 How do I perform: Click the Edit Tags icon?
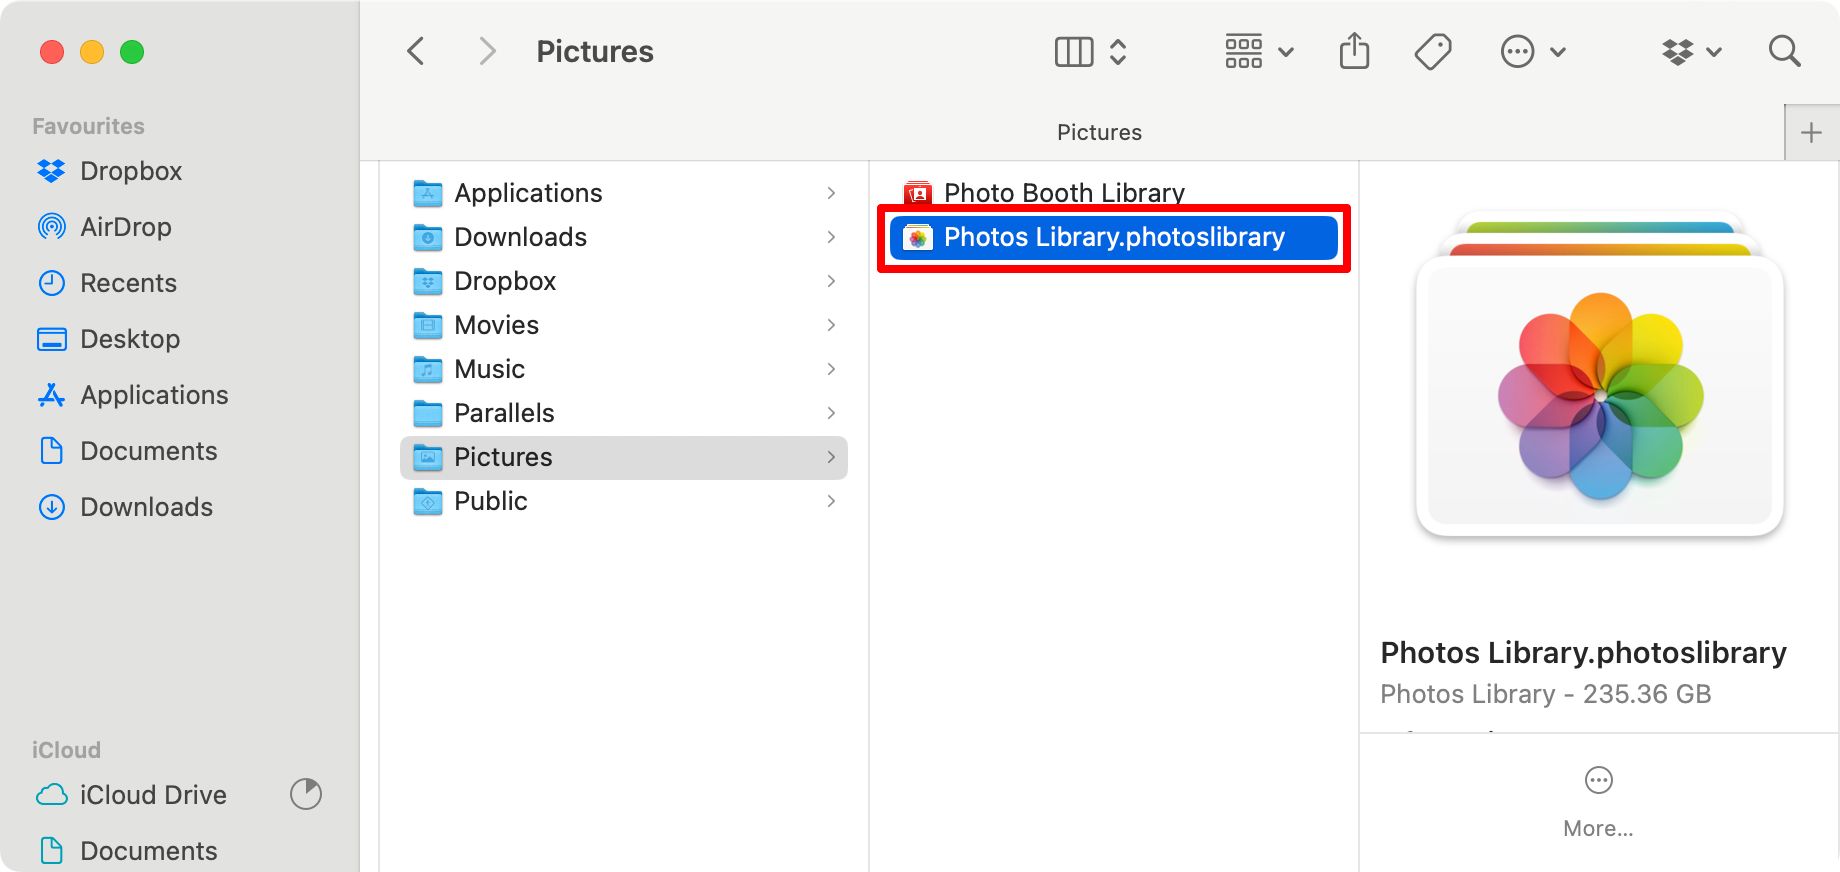tap(1433, 51)
